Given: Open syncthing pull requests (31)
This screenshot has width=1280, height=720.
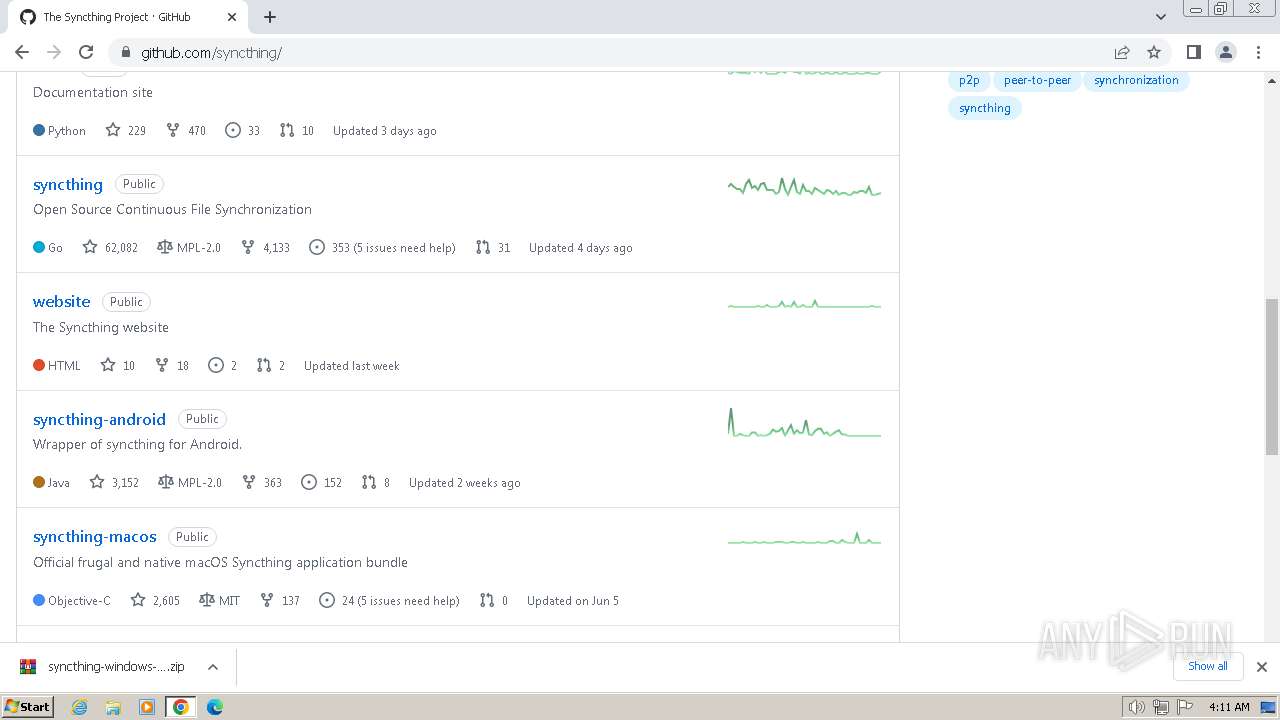Looking at the screenshot, I should 493,248.
